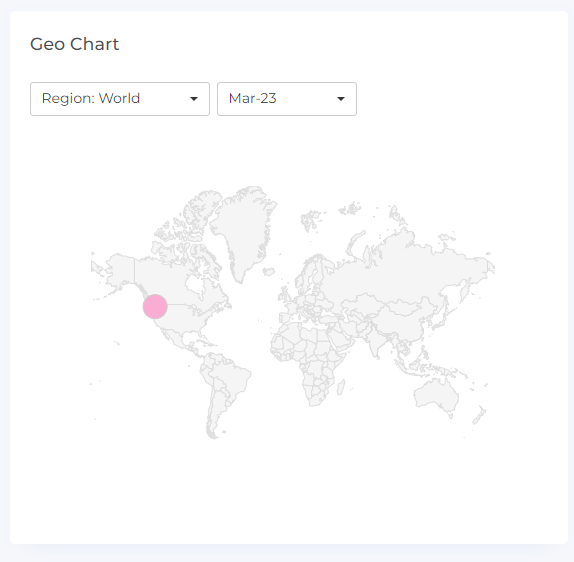Open the Region: World dropdown
The width and height of the screenshot is (574, 562).
120,99
